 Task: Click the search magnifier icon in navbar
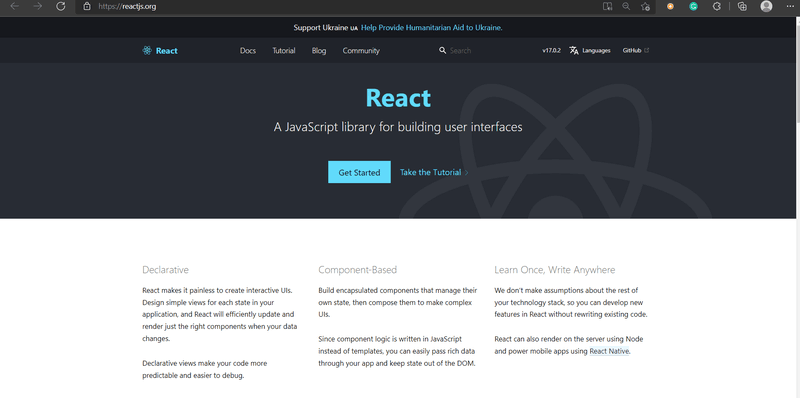[442, 51]
